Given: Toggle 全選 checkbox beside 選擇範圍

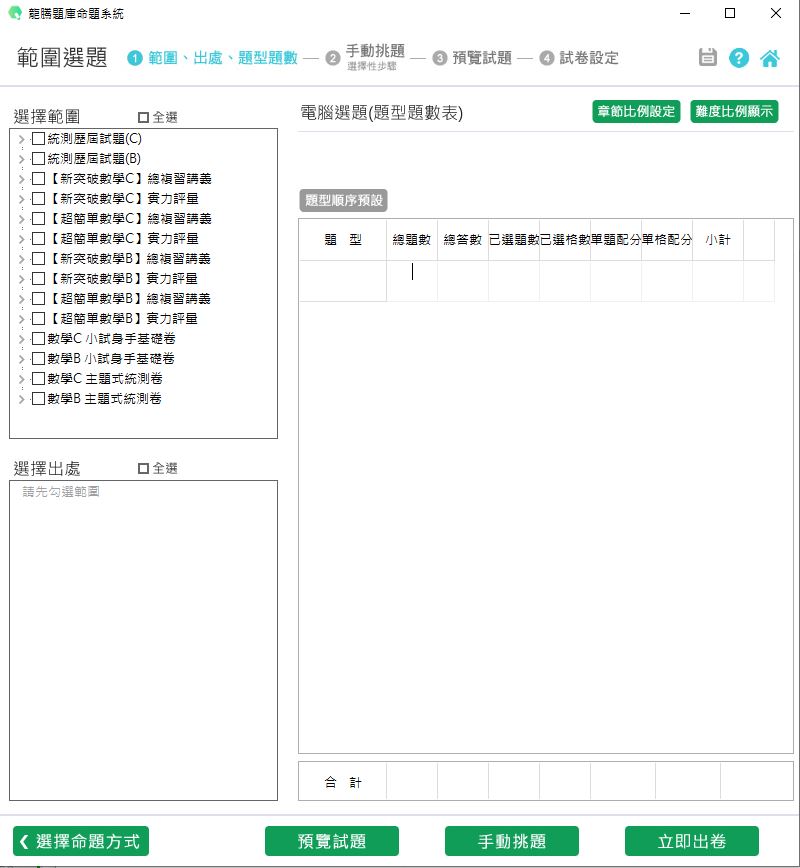Looking at the screenshot, I should 143,117.
